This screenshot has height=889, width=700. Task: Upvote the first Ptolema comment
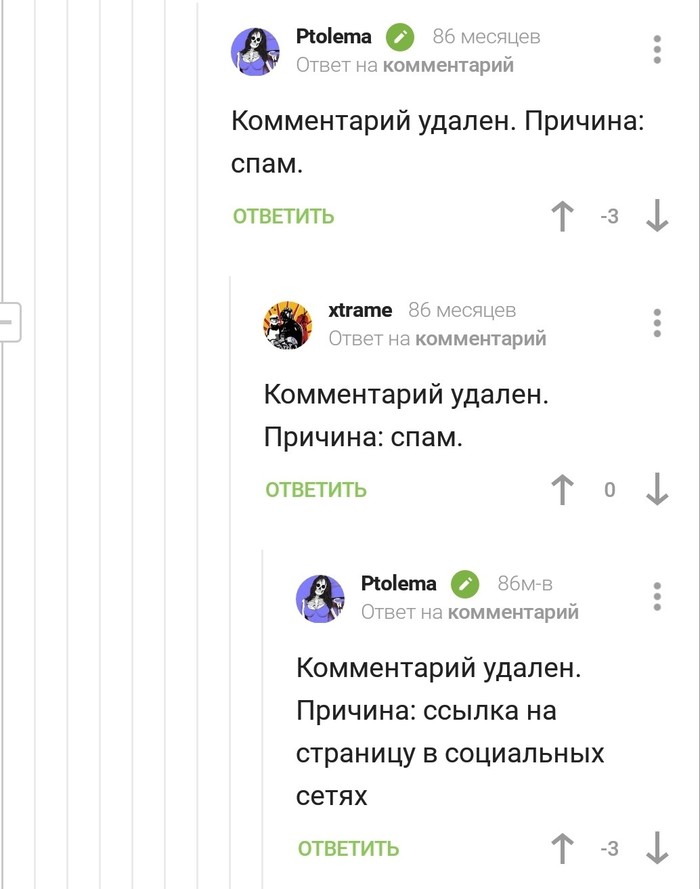point(563,216)
